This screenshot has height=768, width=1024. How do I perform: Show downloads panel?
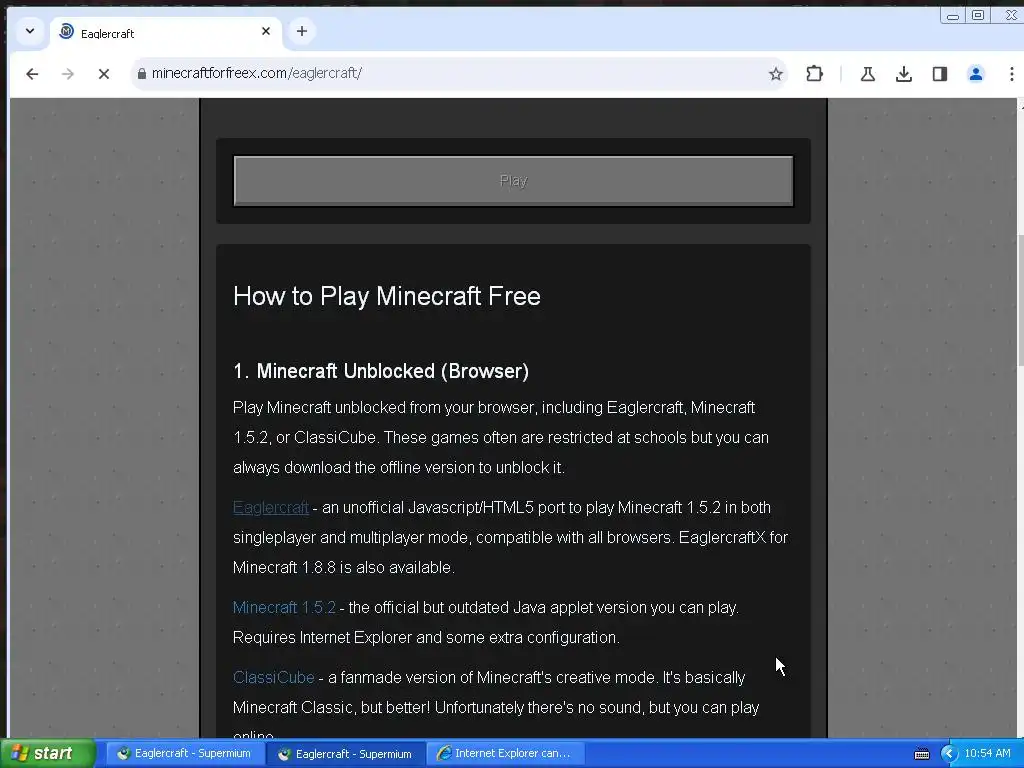904,74
